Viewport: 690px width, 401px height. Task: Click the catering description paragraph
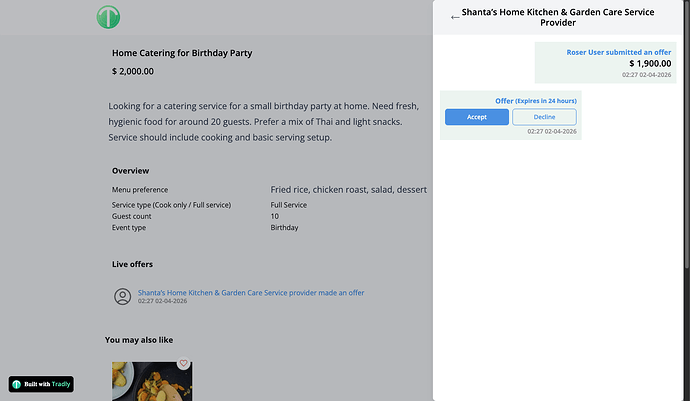point(256,121)
